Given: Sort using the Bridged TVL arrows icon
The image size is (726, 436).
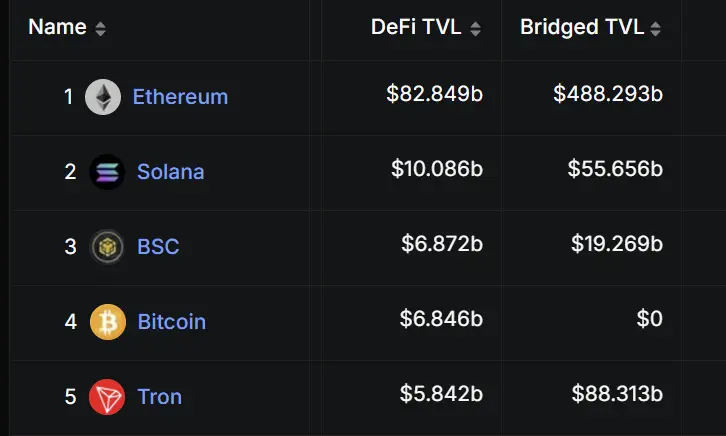Looking at the screenshot, I should coord(655,29).
